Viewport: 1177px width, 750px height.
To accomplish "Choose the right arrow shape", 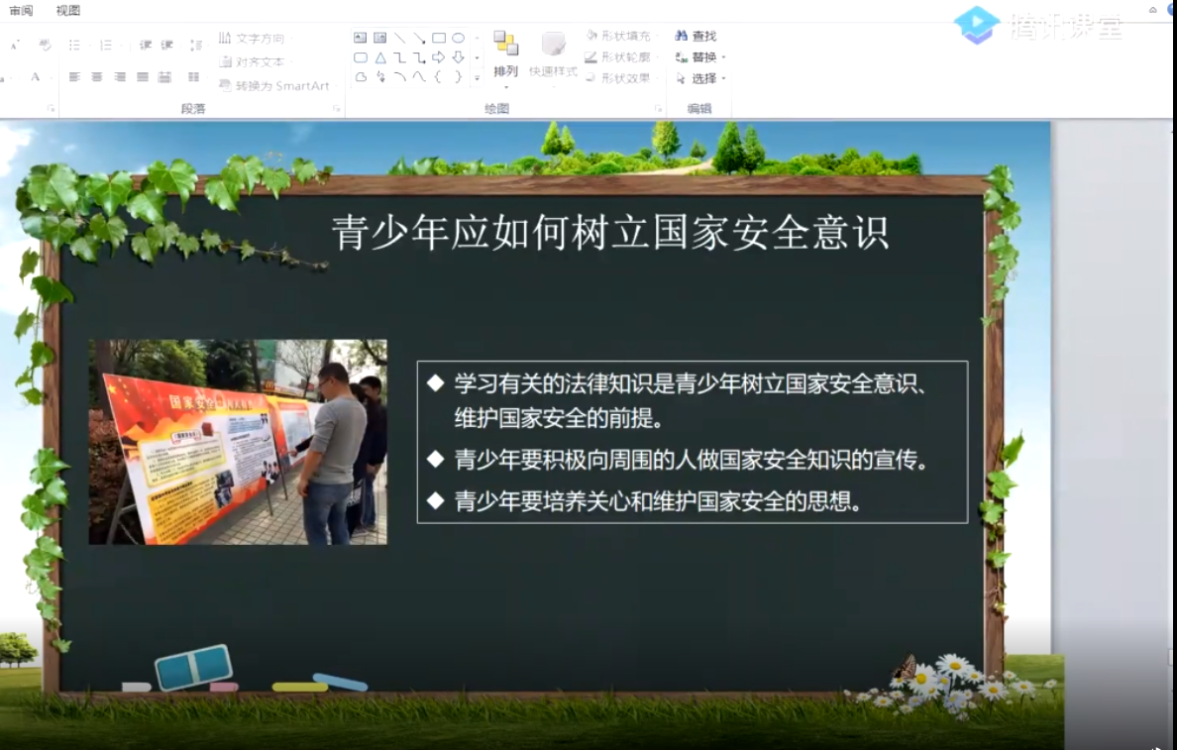I will tap(438, 58).
